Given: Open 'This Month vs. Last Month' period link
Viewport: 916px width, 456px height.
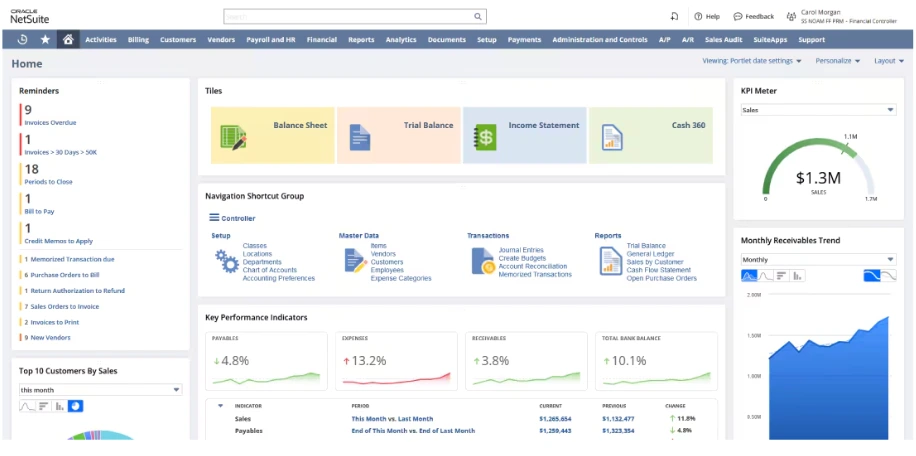Looking at the screenshot, I should click(393, 419).
